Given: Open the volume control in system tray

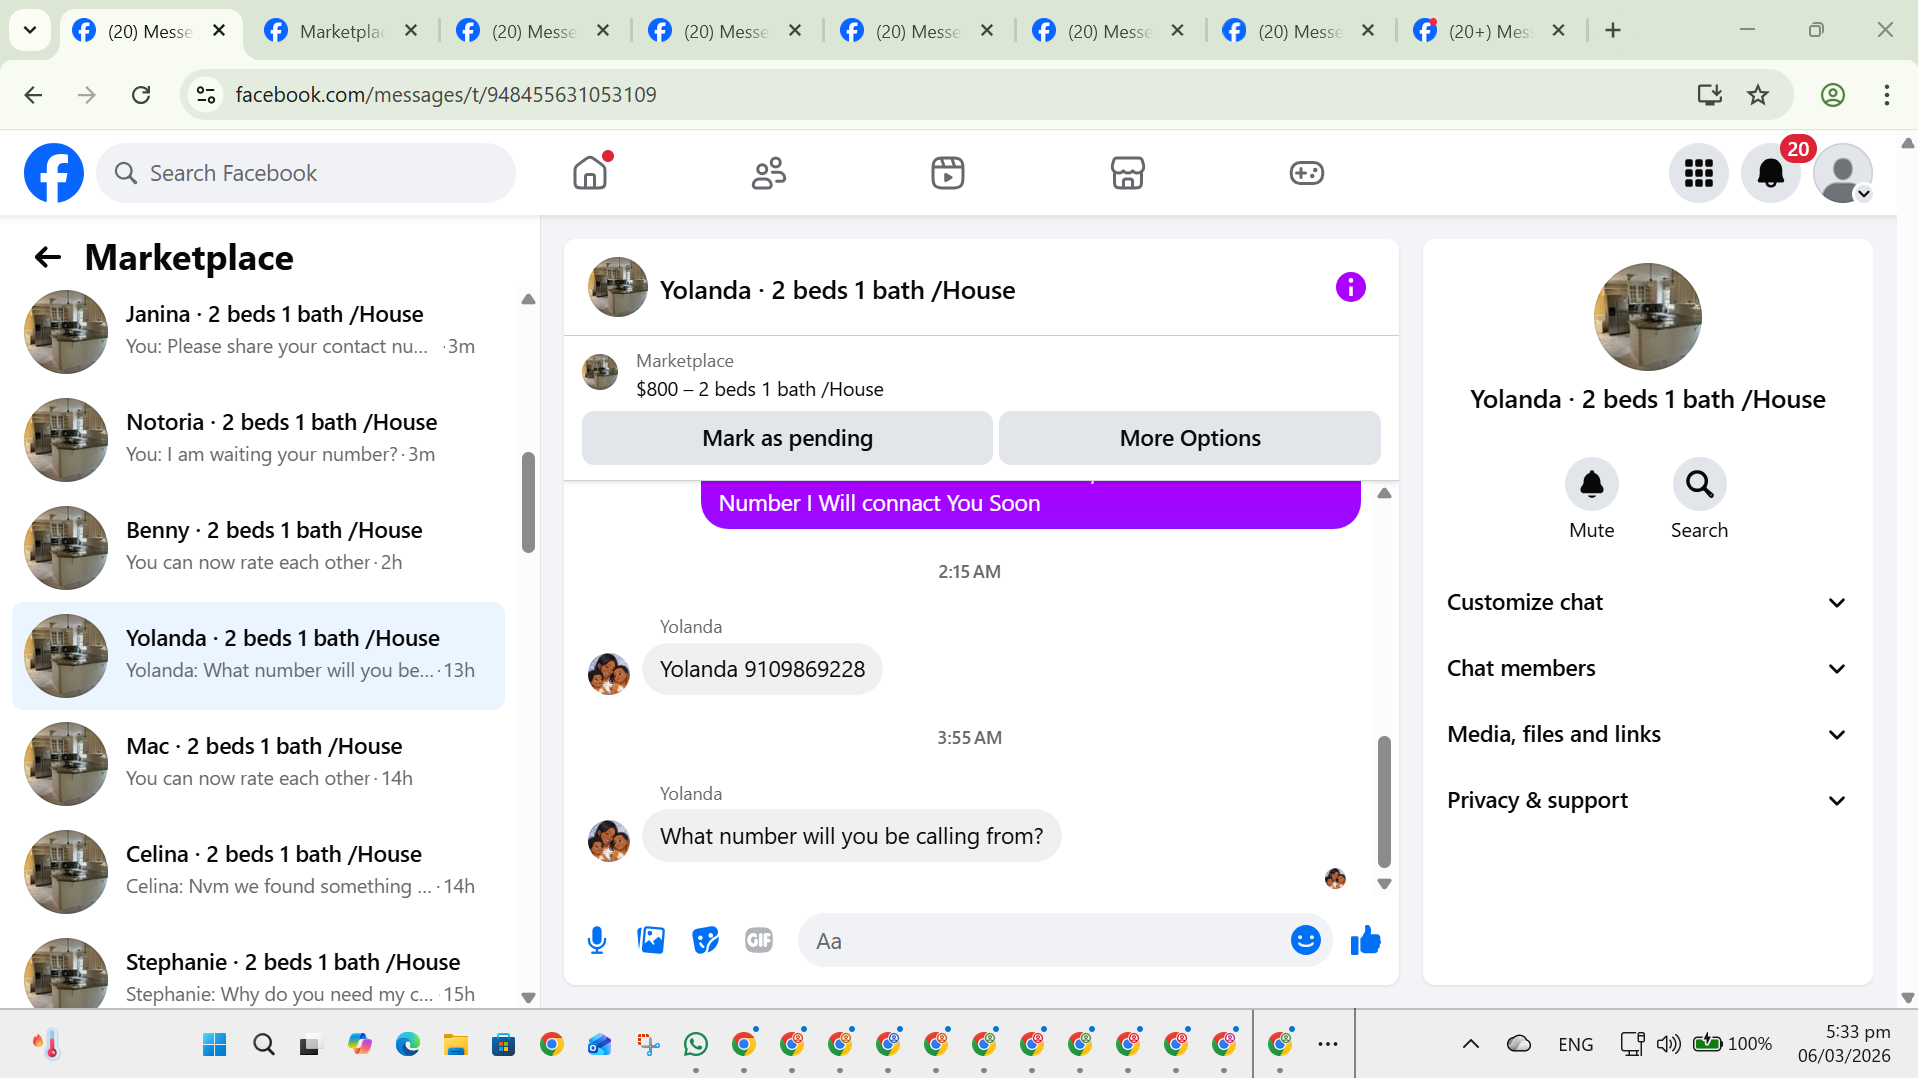Looking at the screenshot, I should [1667, 1044].
